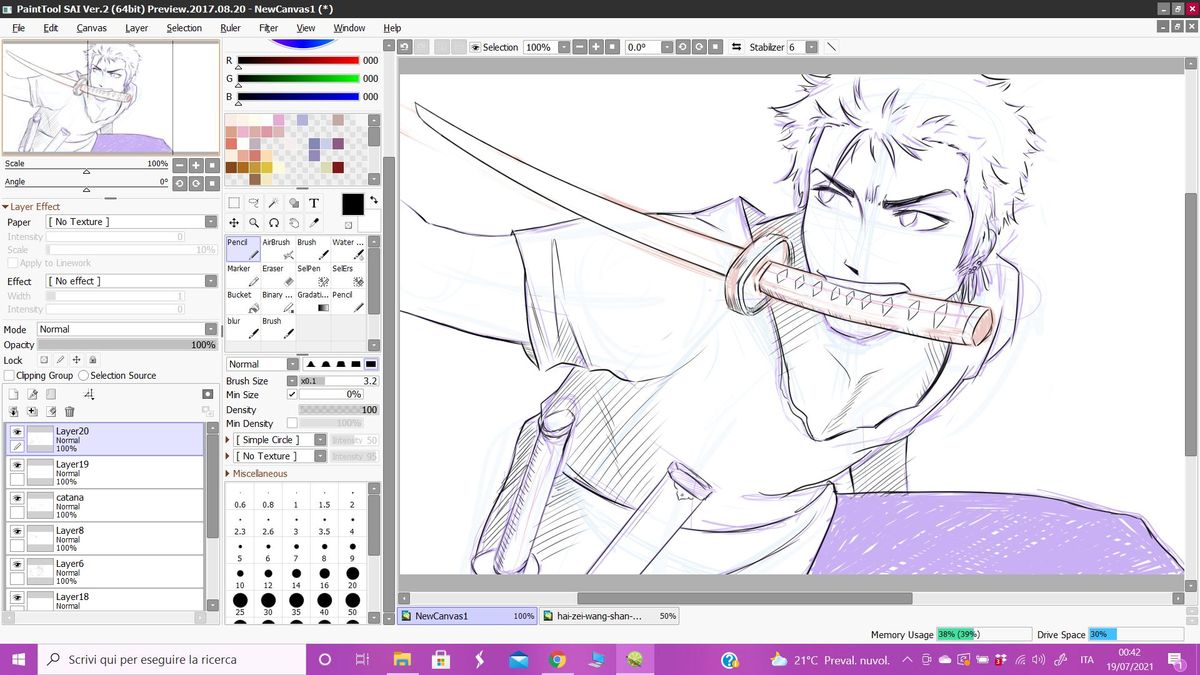
Task: Undo with the toolbar undo arrow
Action: coord(405,47)
